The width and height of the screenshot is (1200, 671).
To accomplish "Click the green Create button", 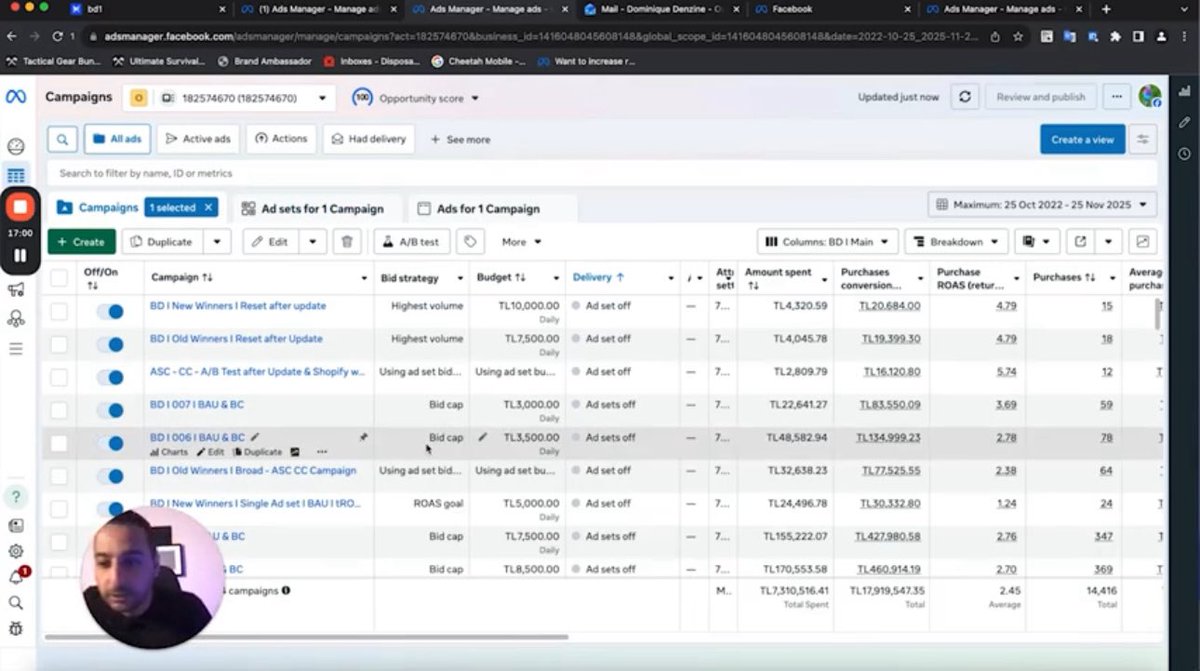I will (81, 241).
